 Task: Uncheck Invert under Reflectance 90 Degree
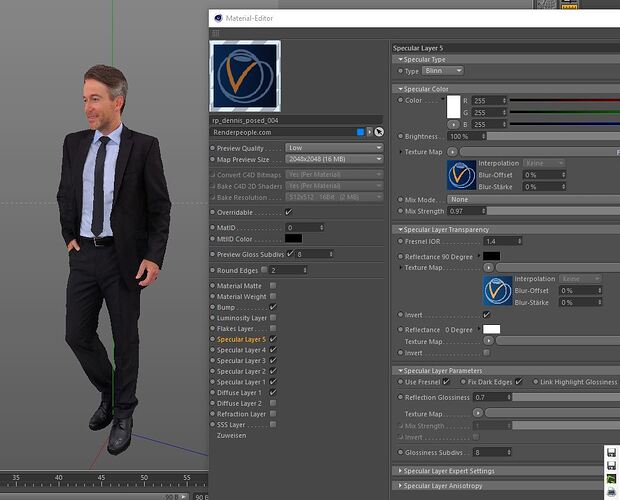[x=486, y=315]
